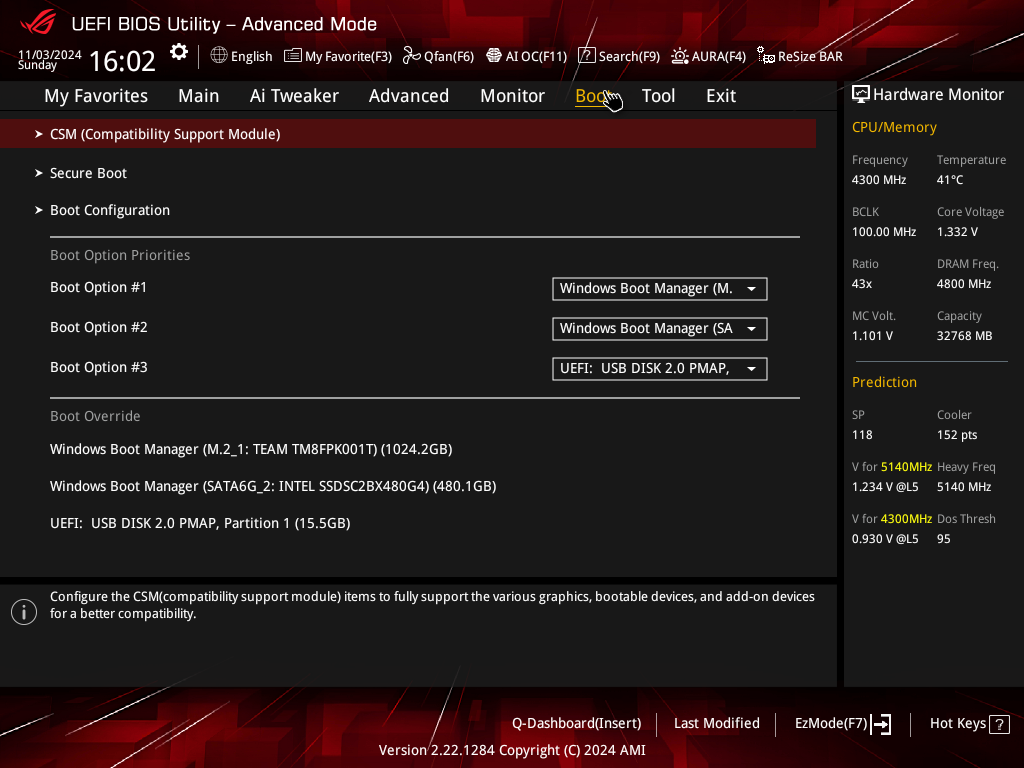1024x768 pixels.
Task: Switch to the Exit tab
Action: pos(721,96)
